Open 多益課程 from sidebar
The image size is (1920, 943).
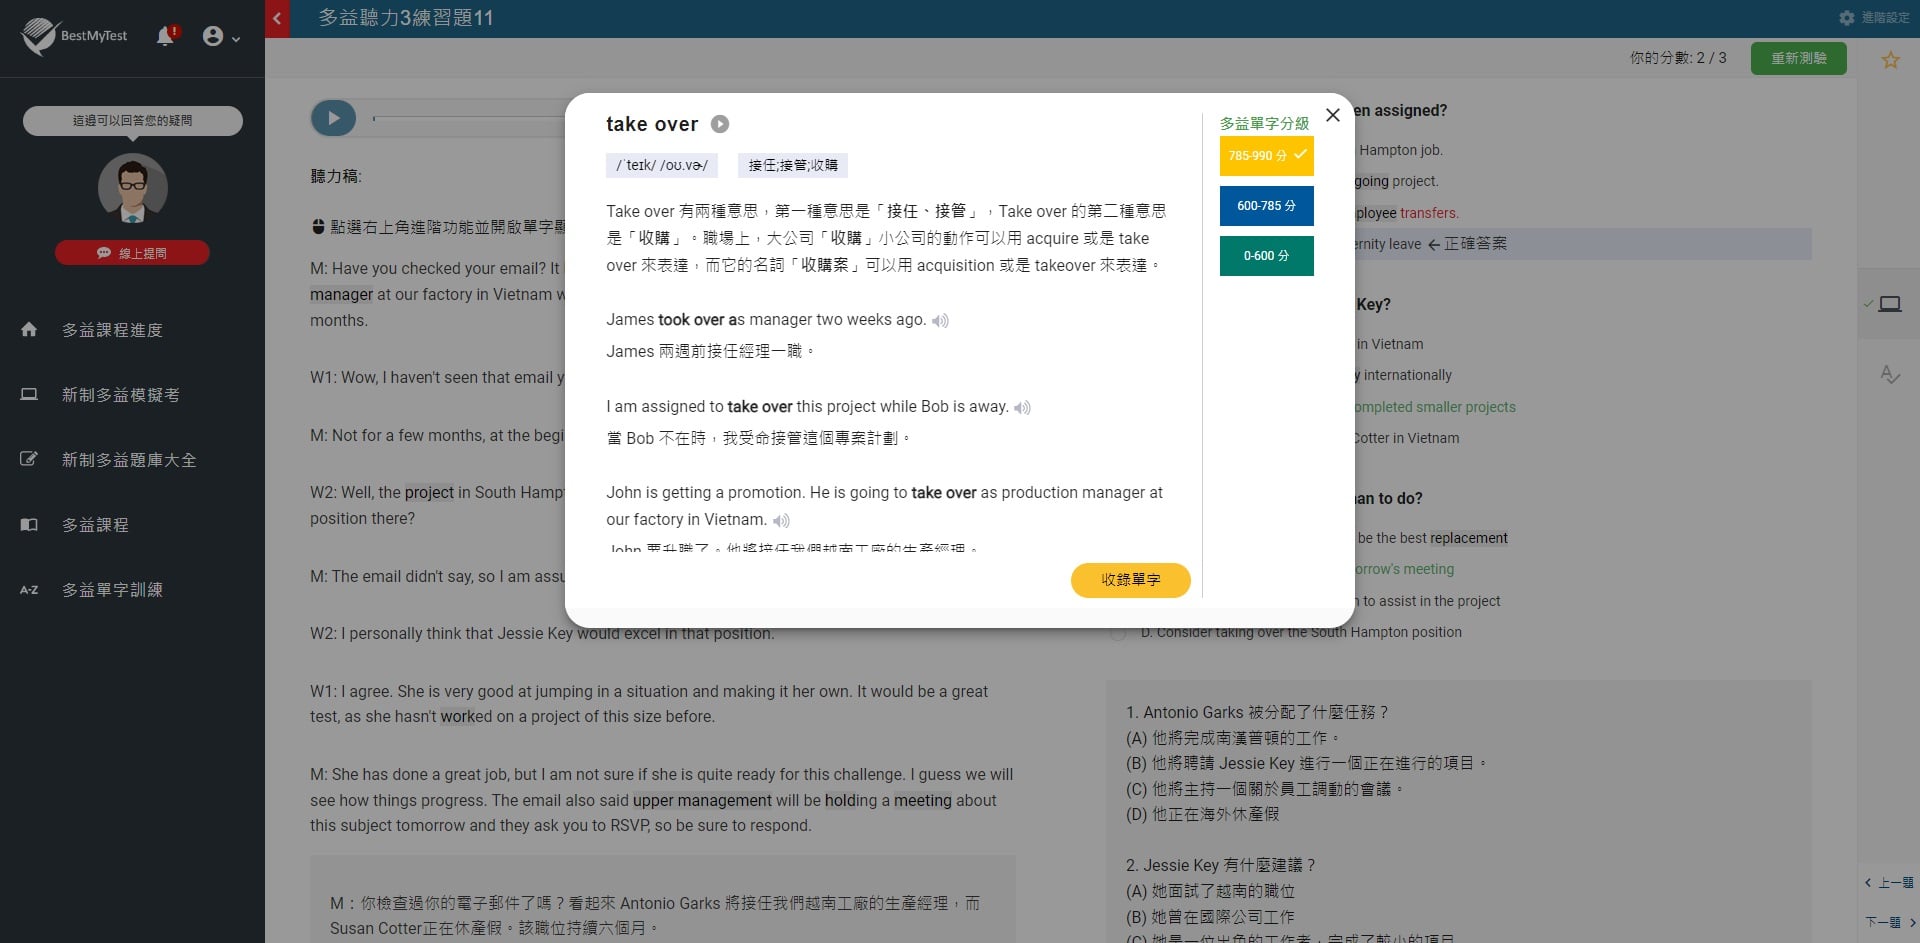point(95,525)
